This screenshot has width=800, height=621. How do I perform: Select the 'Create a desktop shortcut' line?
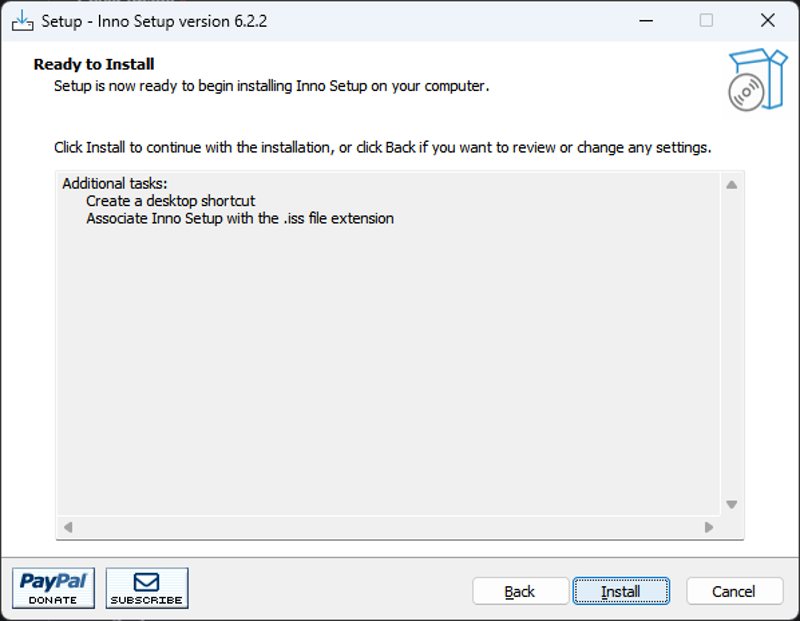(x=170, y=201)
